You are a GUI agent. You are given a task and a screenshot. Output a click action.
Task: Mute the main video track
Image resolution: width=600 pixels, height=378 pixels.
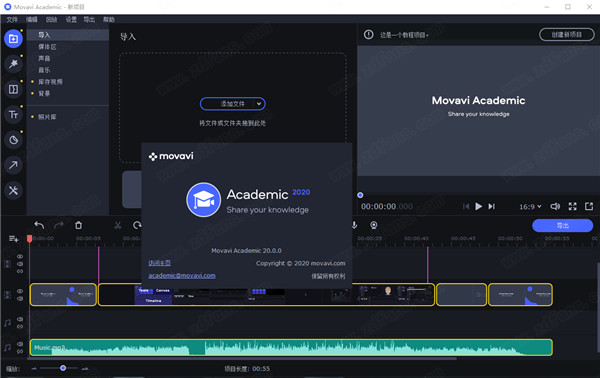coord(20,299)
